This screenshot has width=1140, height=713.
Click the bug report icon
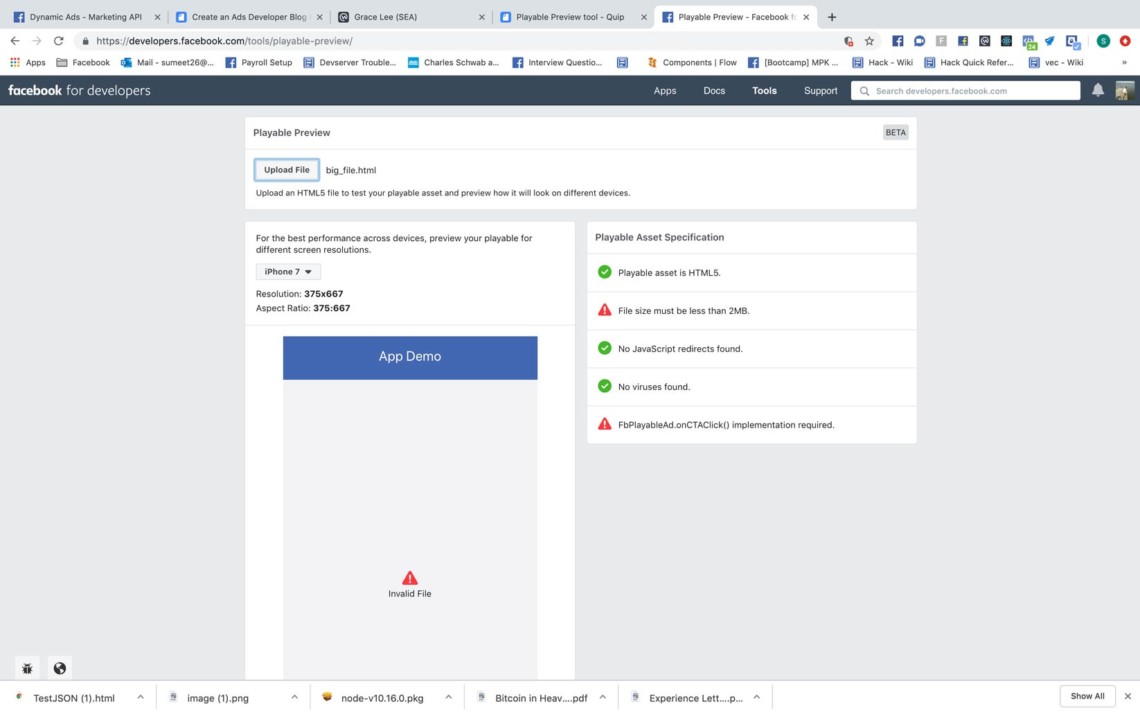27,668
